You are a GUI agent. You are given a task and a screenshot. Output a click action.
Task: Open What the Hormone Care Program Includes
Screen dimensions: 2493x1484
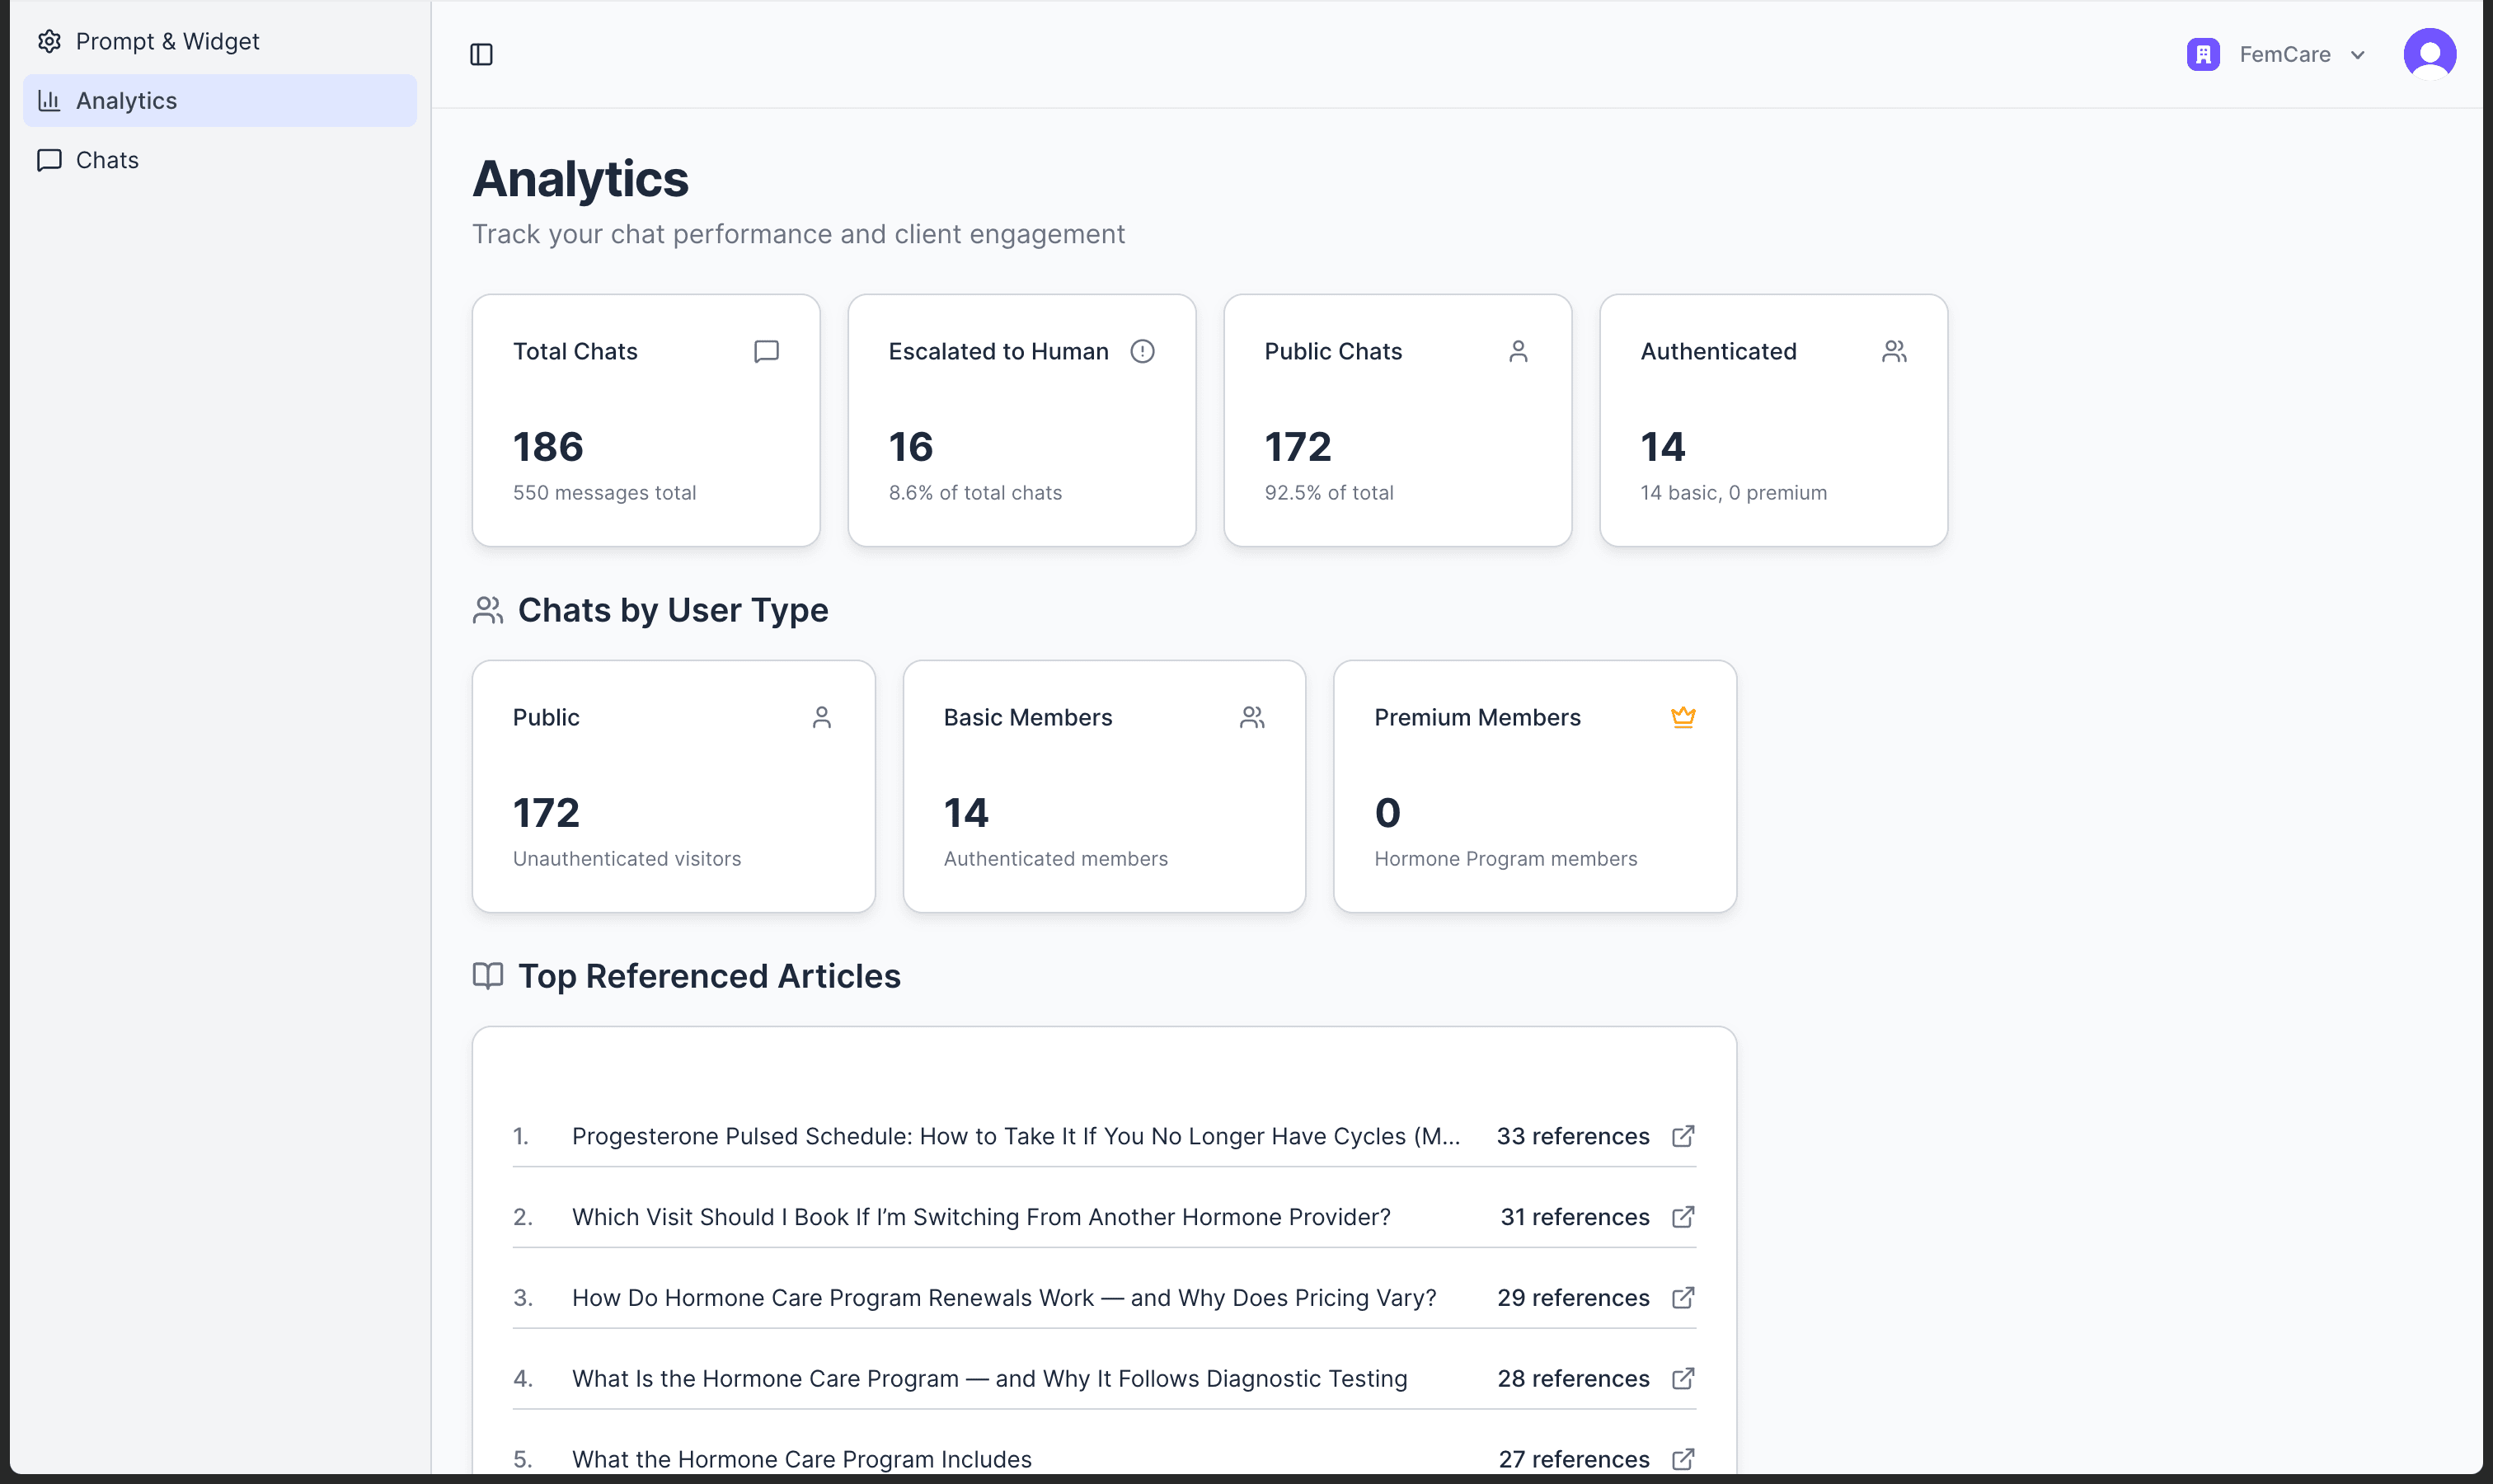[x=801, y=1459]
